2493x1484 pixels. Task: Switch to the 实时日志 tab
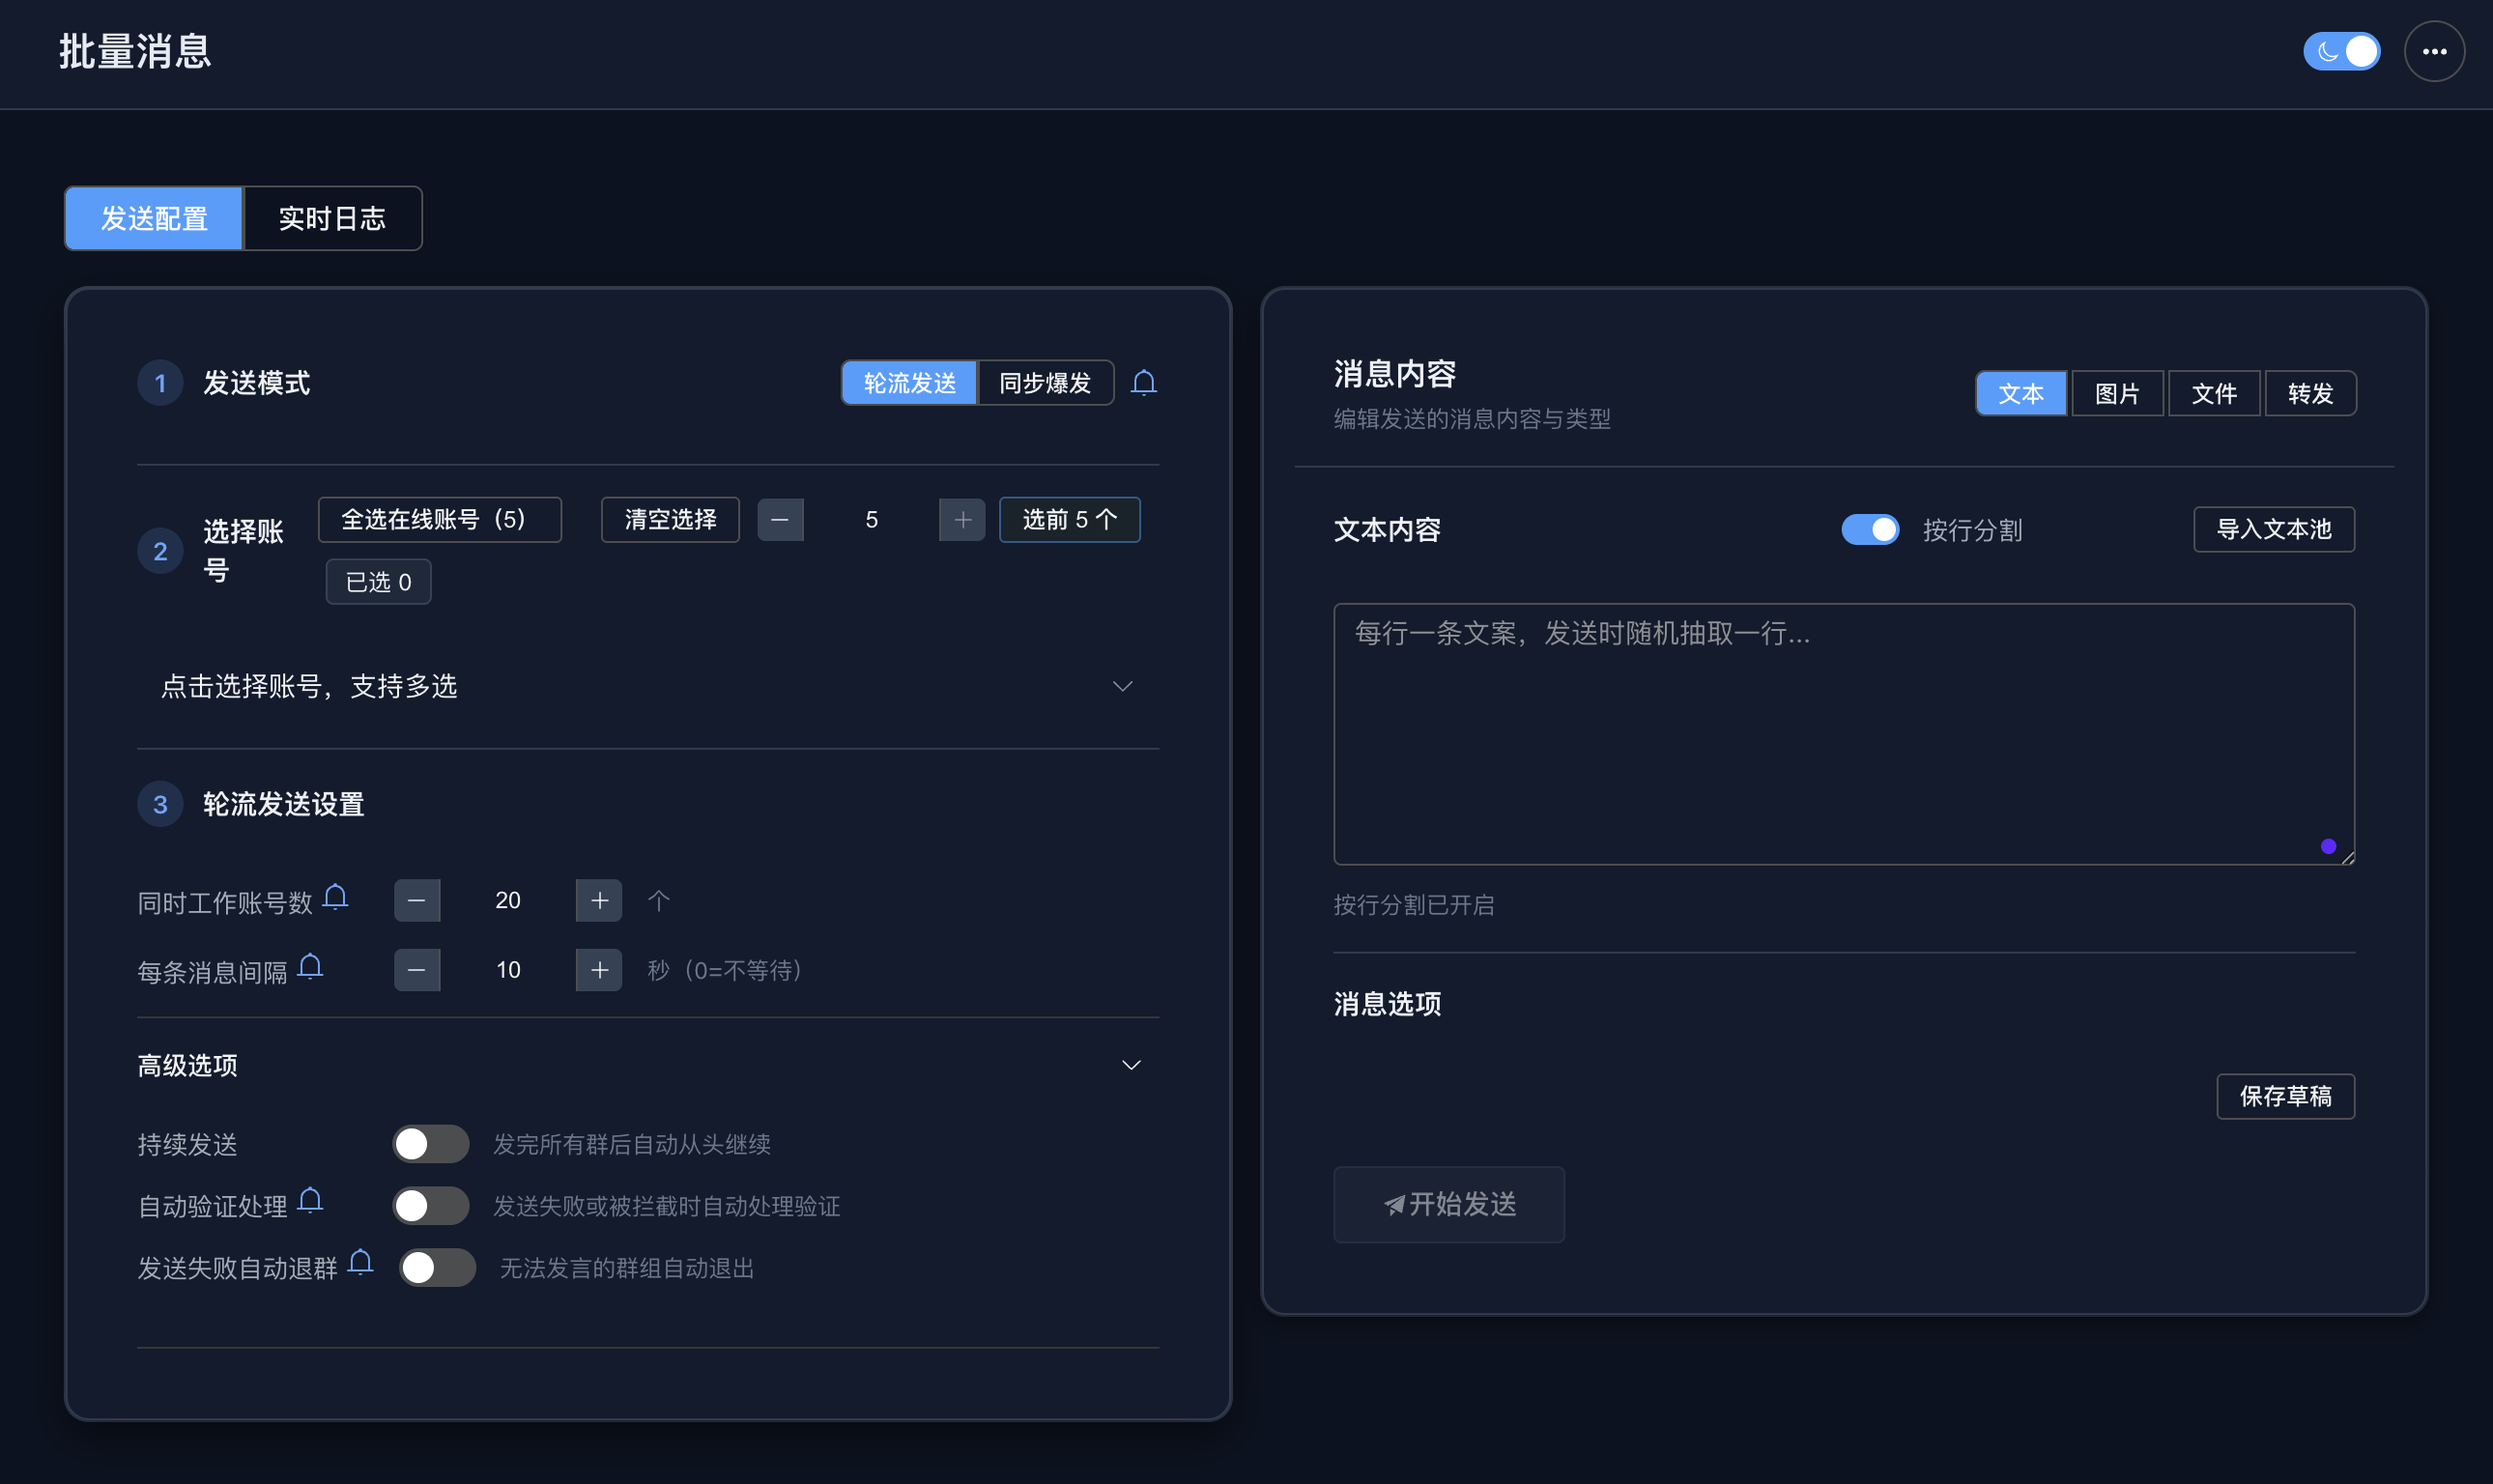(x=331, y=218)
